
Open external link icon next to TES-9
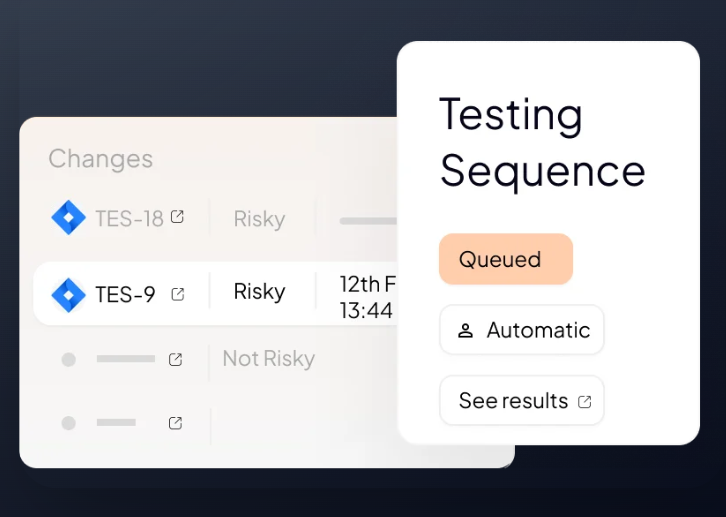178,294
